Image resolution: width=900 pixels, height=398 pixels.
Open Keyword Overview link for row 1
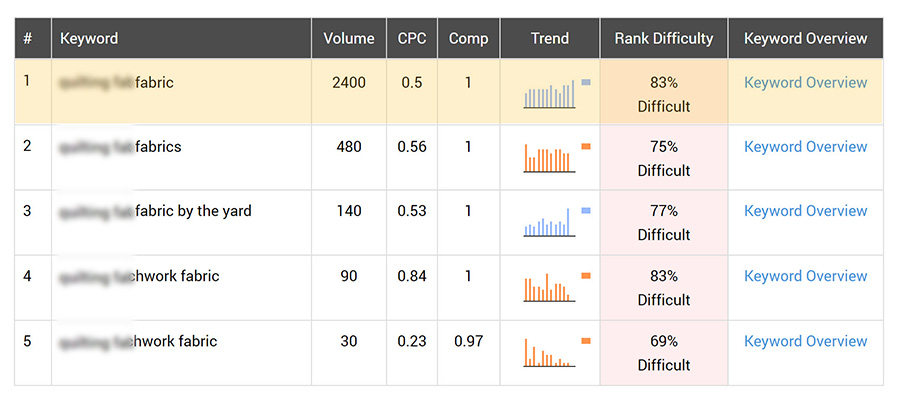[x=805, y=83]
